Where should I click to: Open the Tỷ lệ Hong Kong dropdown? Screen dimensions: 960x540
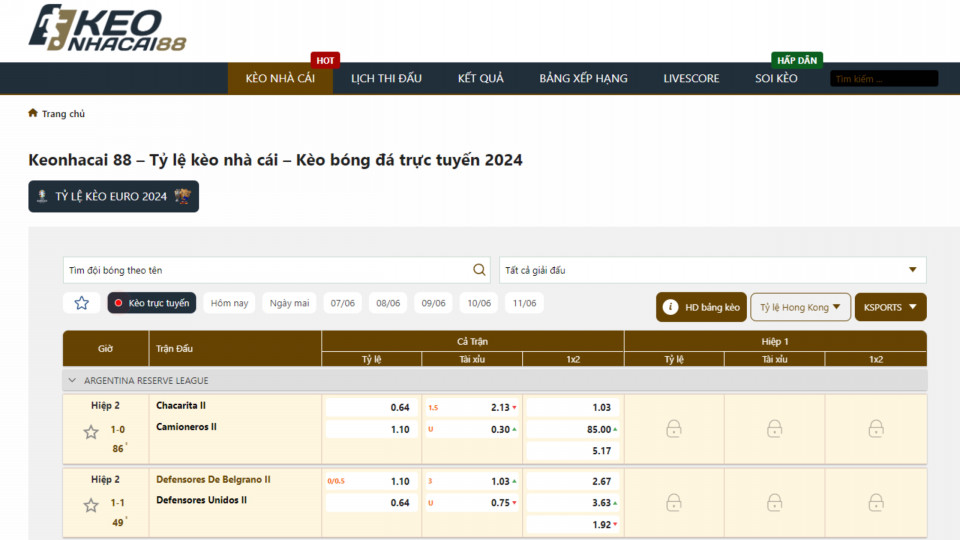(x=800, y=307)
